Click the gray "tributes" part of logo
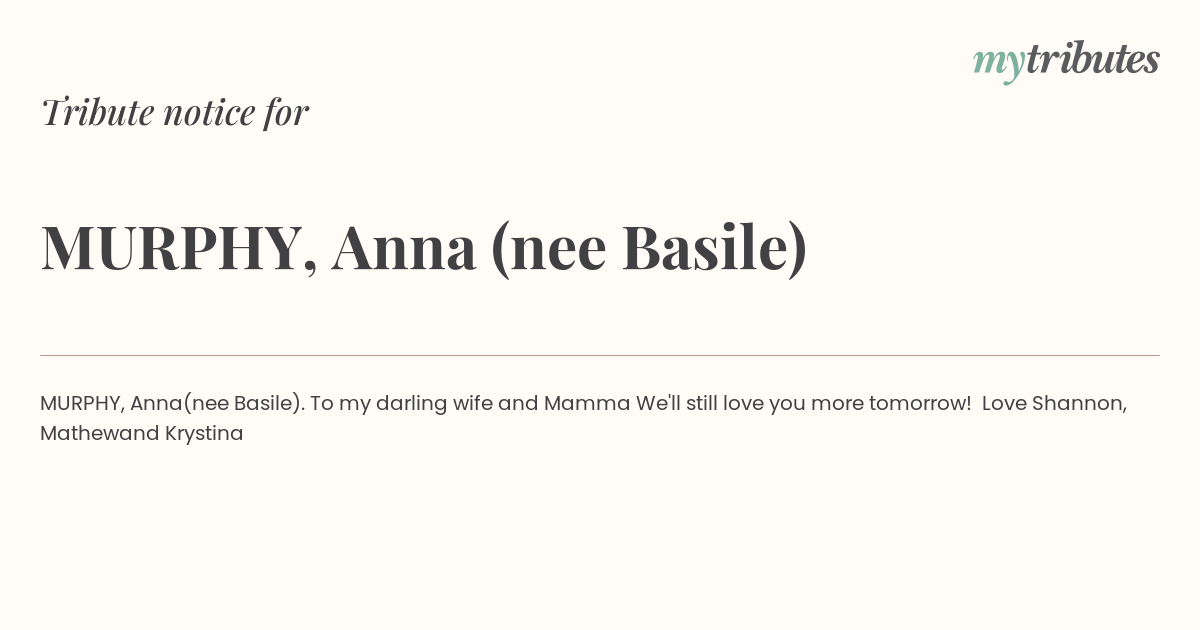 [1092, 59]
